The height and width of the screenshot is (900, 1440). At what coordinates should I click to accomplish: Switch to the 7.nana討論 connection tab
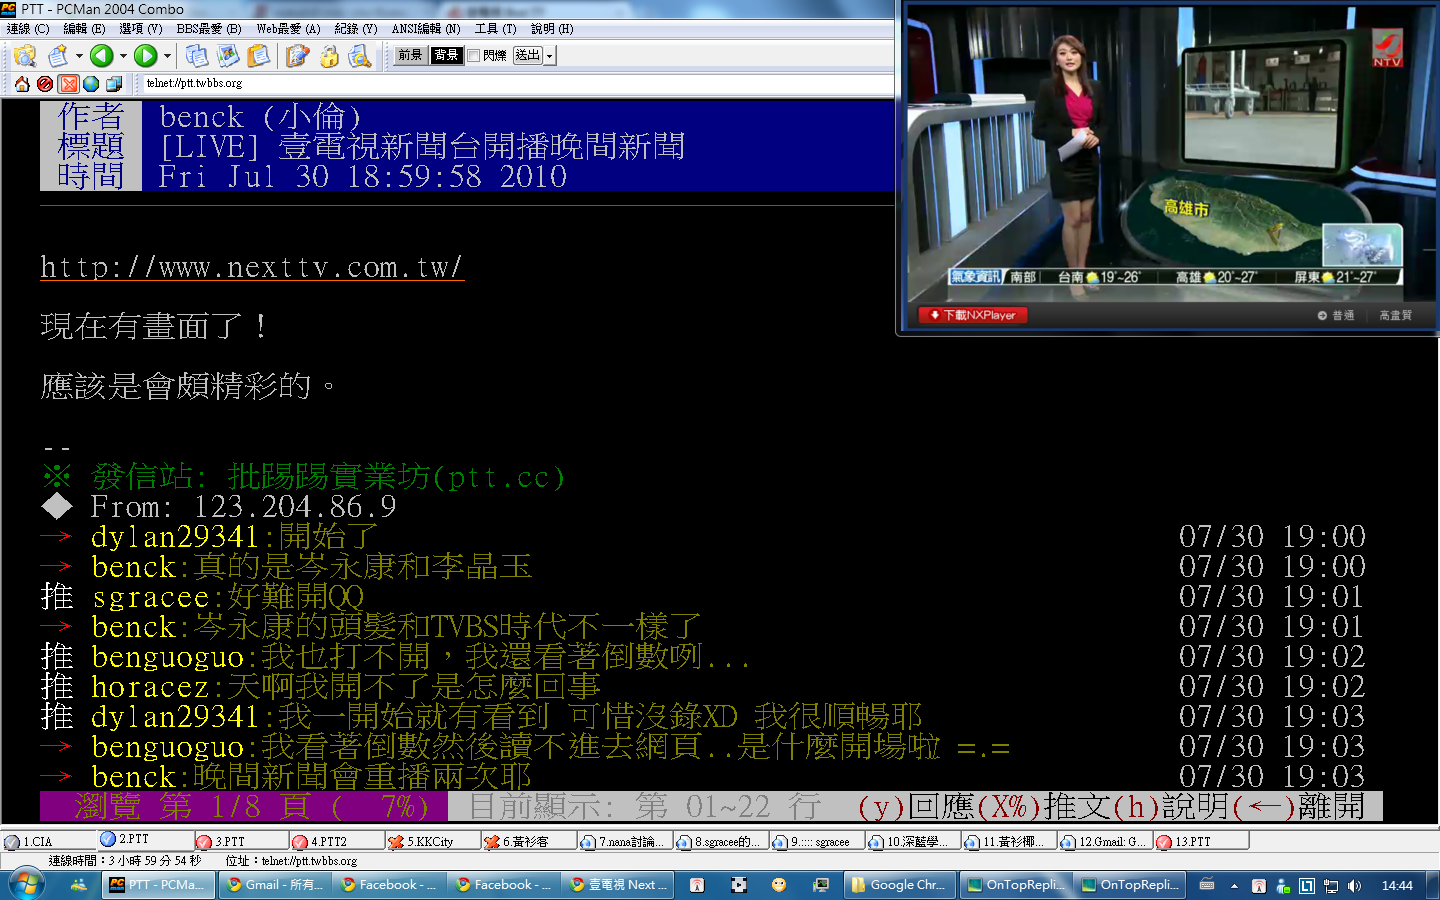[624, 842]
